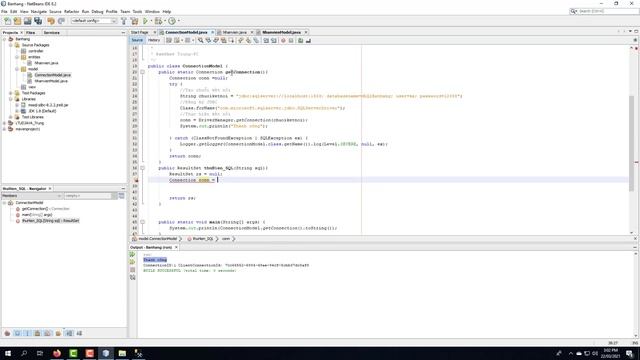
Task: Open the Profile Project dropdown arrow
Action: tap(178, 21)
